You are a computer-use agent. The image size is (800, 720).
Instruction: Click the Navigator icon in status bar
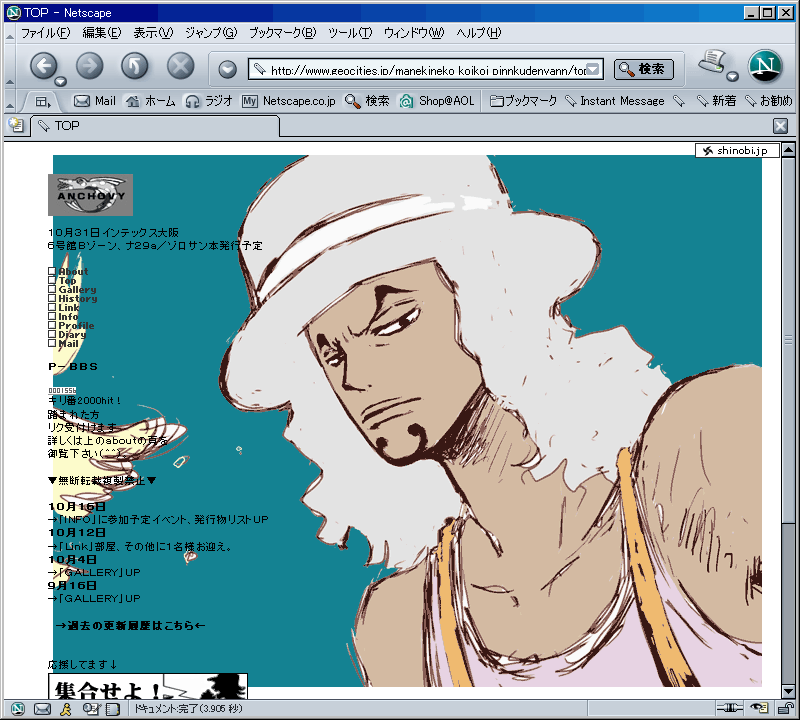(x=18, y=709)
